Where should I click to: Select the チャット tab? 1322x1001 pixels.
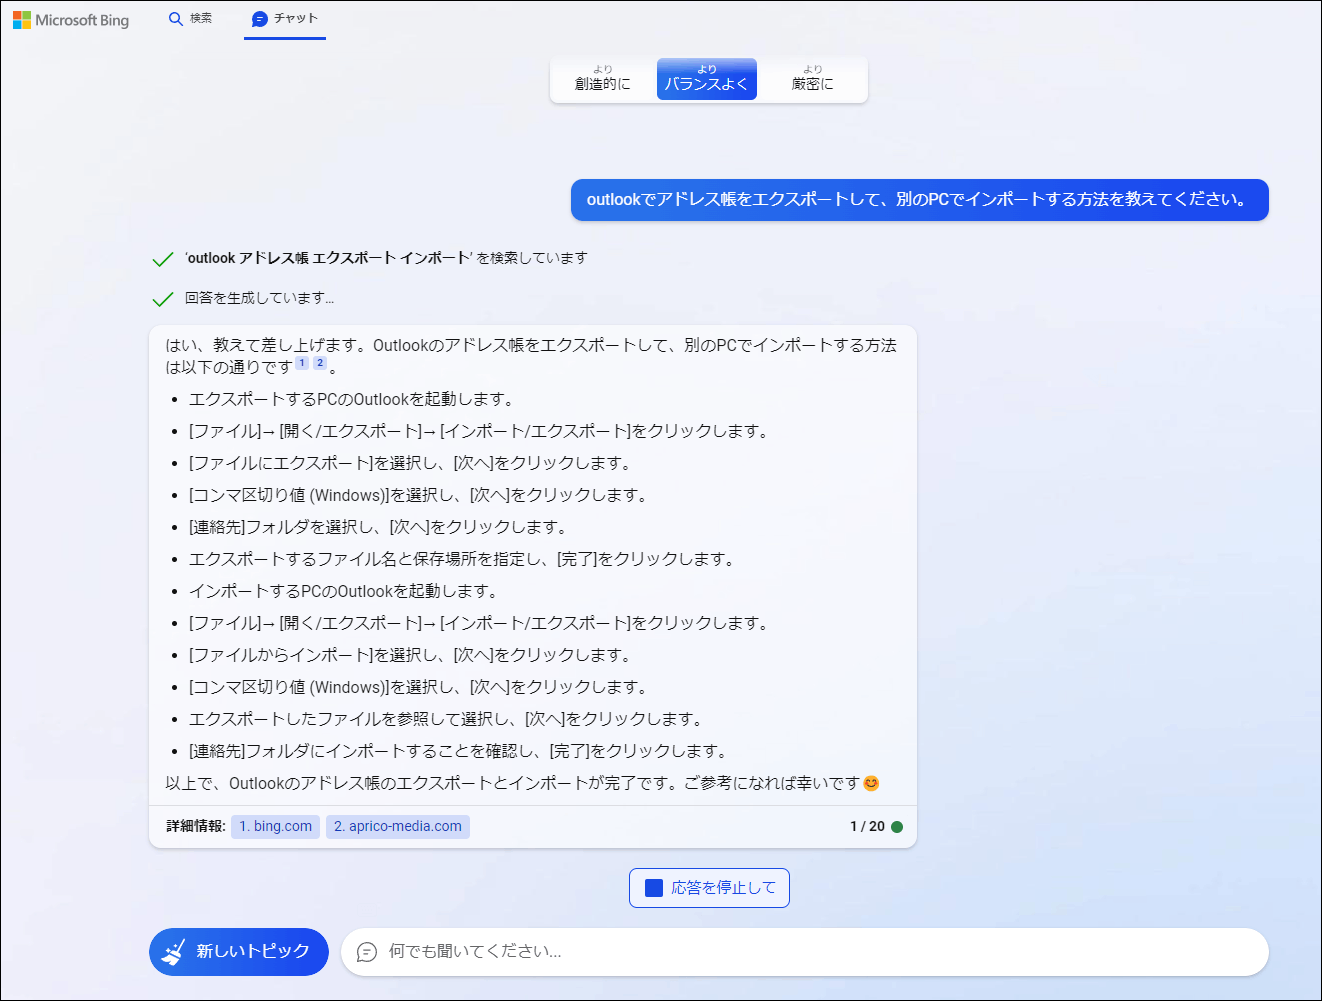(x=285, y=19)
